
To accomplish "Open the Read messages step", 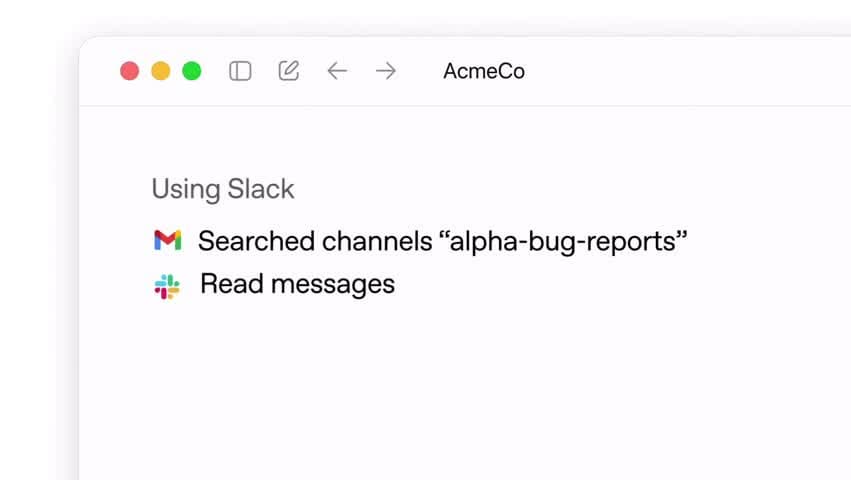I will tap(275, 285).
